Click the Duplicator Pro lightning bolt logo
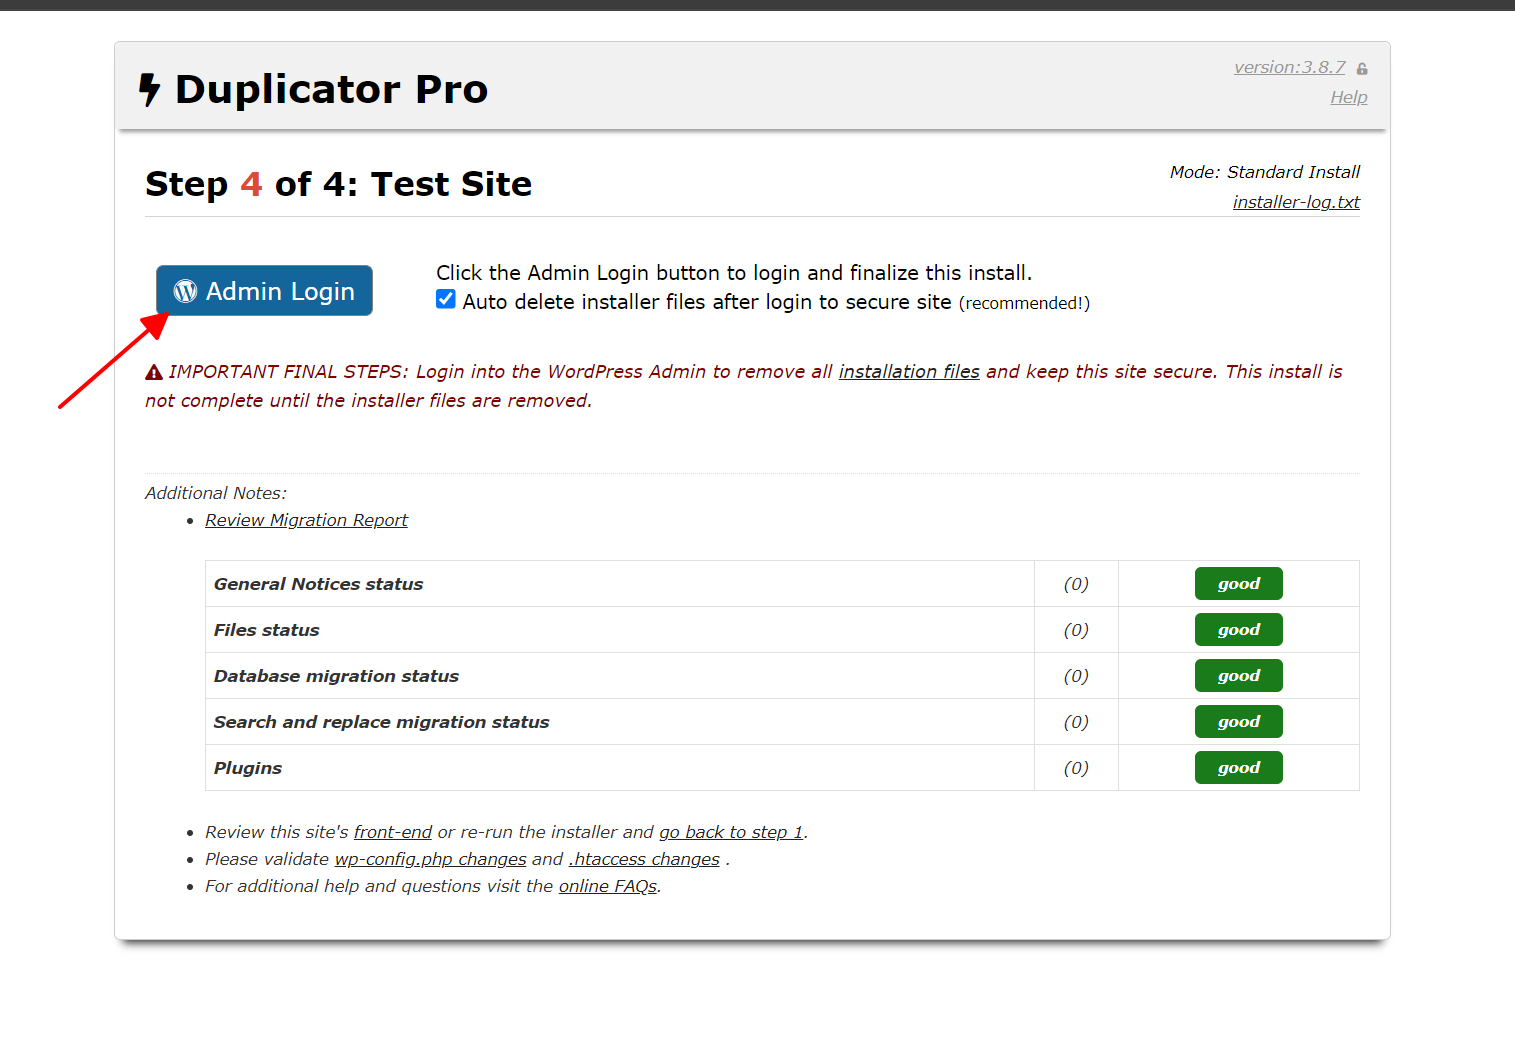 [149, 90]
